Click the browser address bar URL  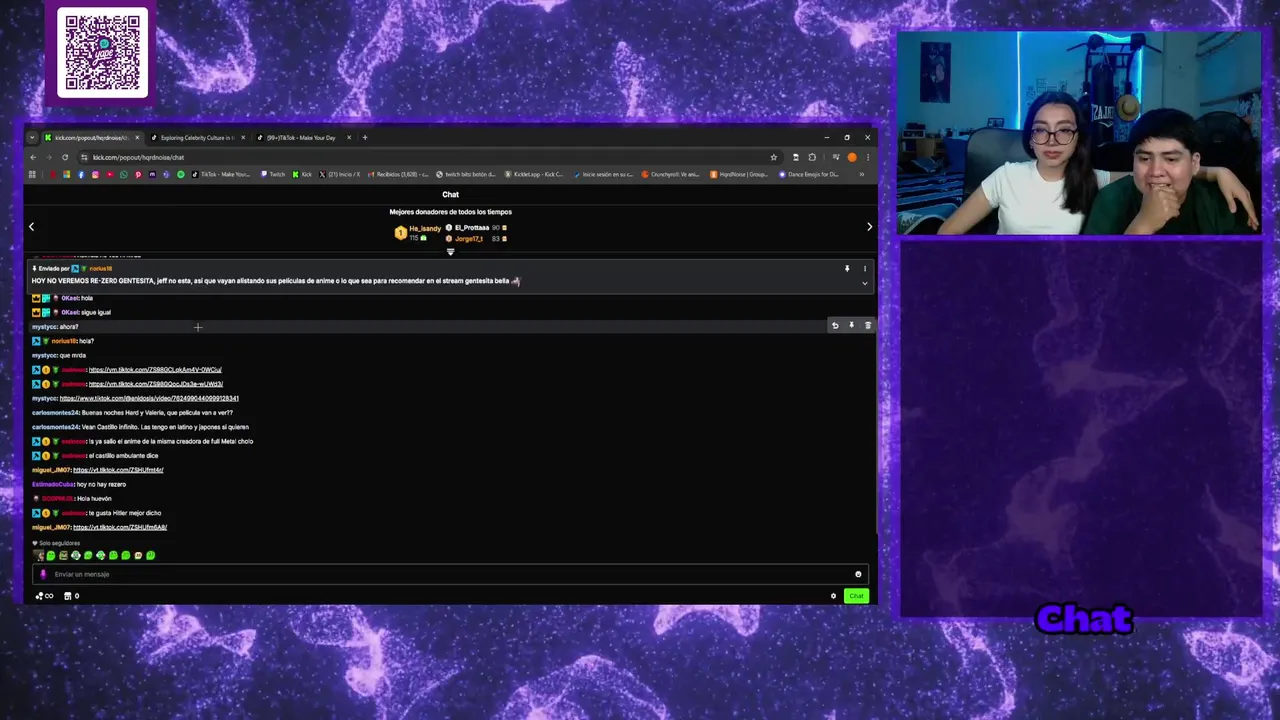138,157
